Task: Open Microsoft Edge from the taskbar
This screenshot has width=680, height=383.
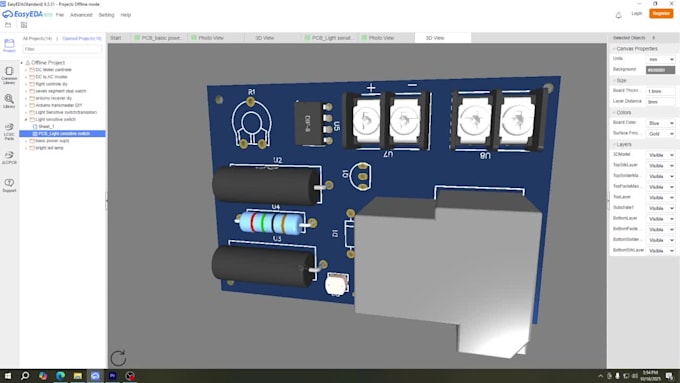Action: [x=60, y=376]
